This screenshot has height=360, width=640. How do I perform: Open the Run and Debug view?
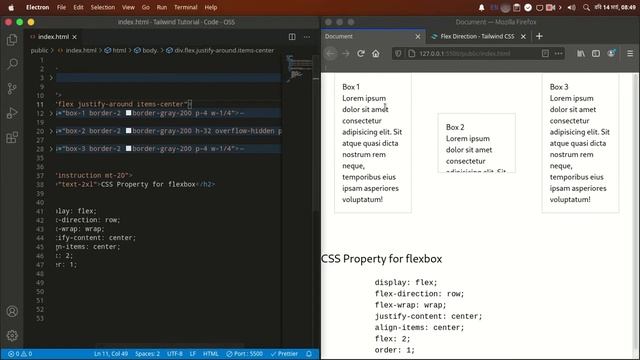pos(12,113)
